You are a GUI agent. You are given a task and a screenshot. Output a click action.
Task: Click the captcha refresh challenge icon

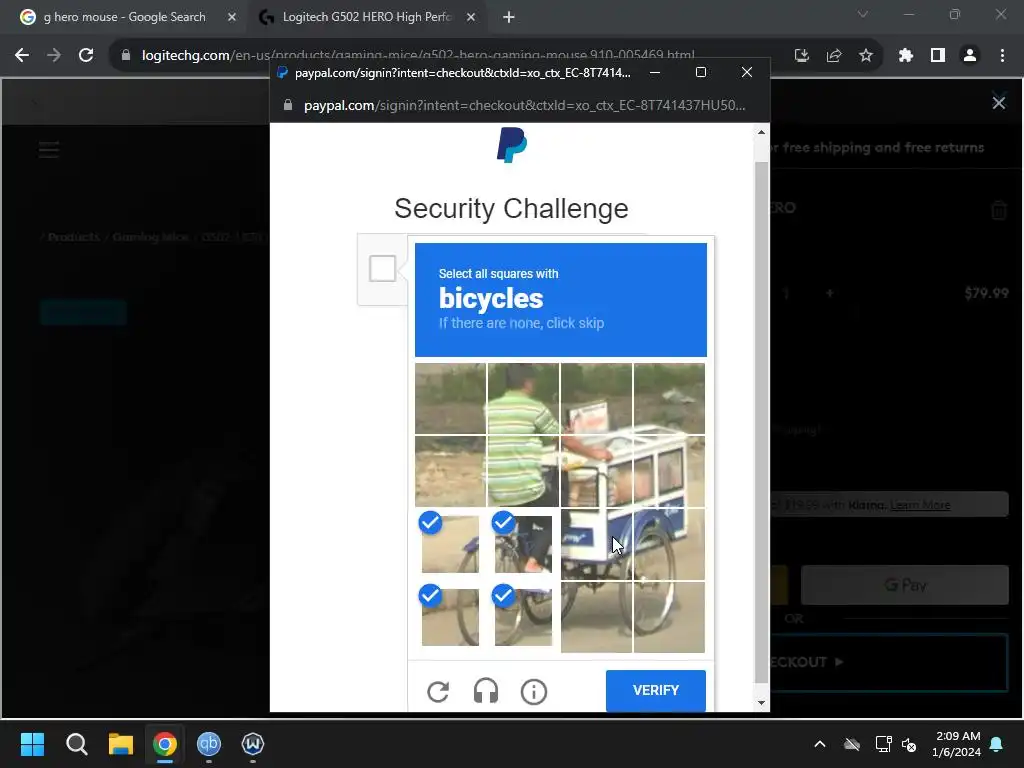click(x=438, y=691)
